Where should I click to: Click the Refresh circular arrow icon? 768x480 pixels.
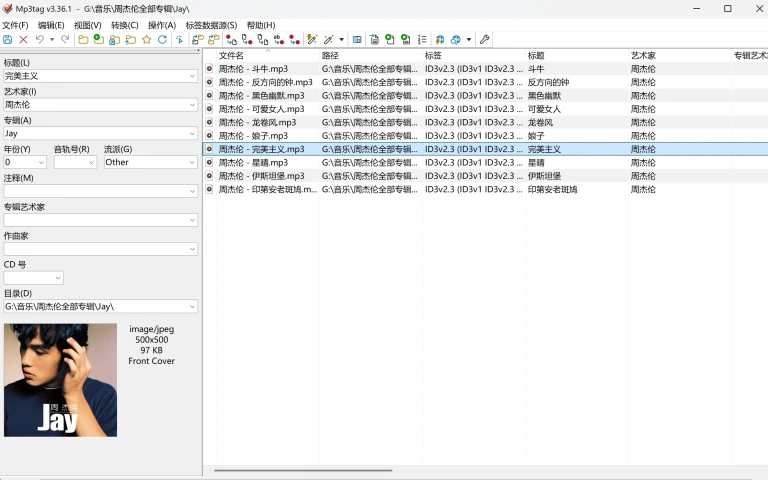coord(162,40)
